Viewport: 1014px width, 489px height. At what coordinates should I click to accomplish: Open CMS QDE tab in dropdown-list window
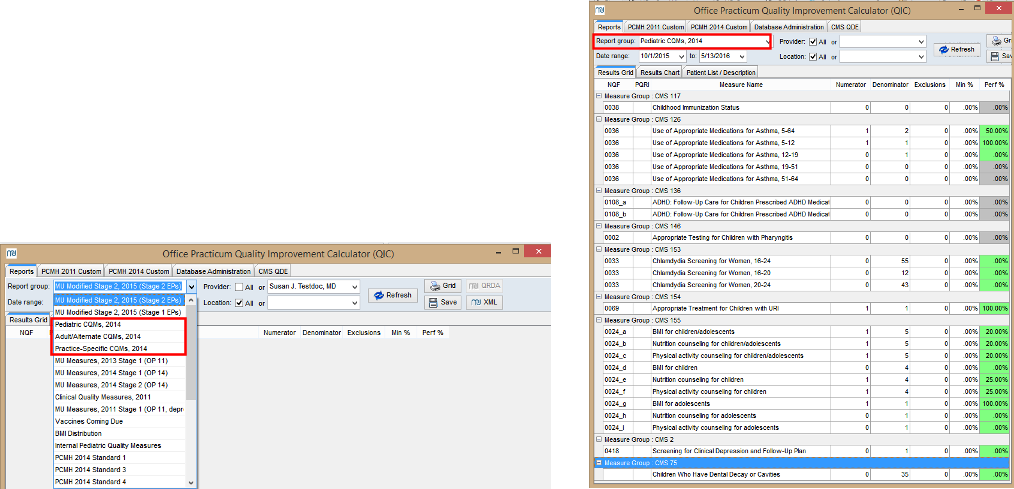coord(274,271)
